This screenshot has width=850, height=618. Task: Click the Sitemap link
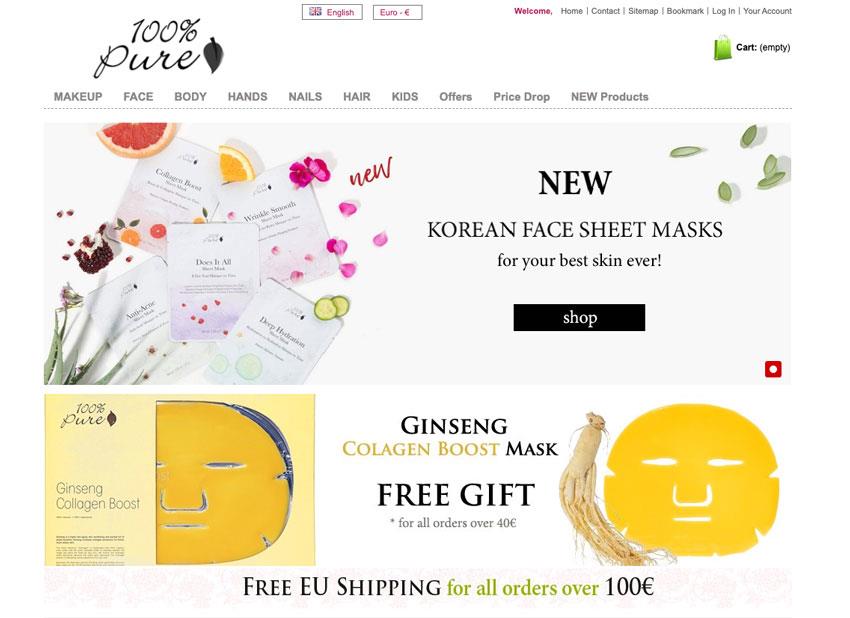[643, 11]
